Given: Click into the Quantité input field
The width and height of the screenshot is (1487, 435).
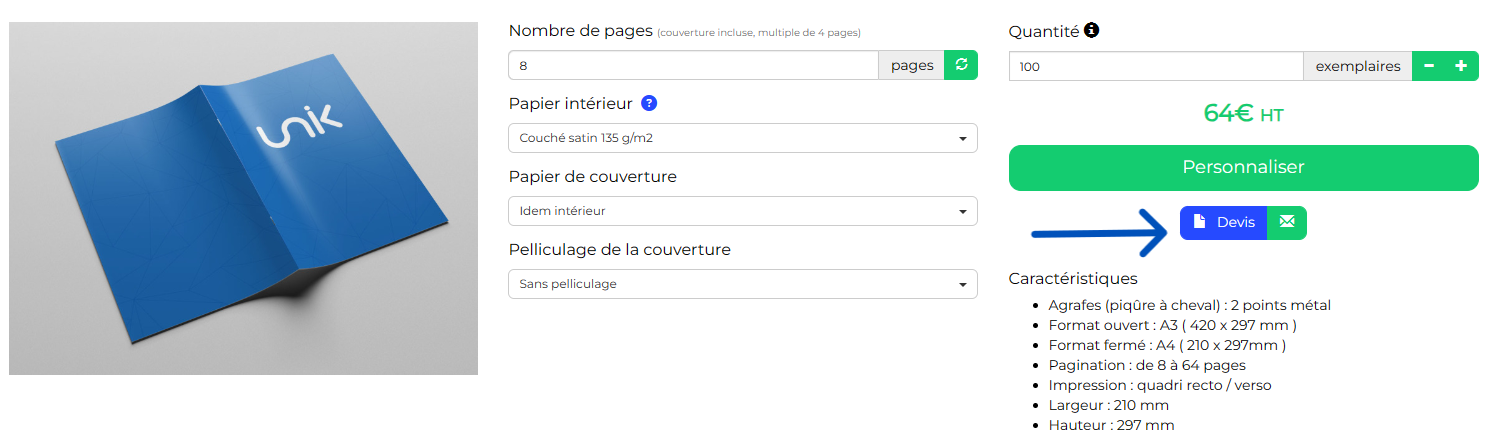Looking at the screenshot, I should click(x=1155, y=66).
